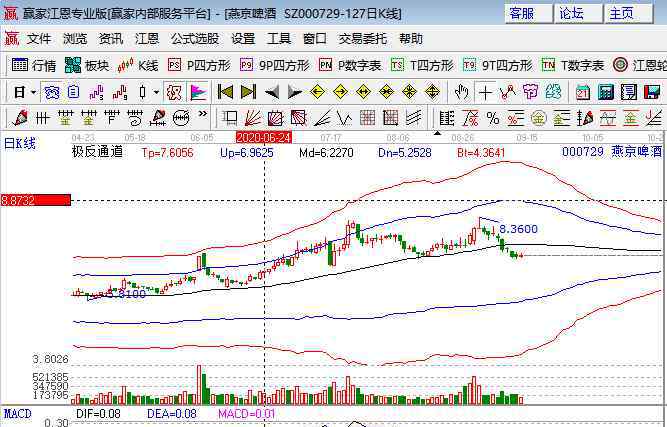Select the hand pan tool

point(461,92)
